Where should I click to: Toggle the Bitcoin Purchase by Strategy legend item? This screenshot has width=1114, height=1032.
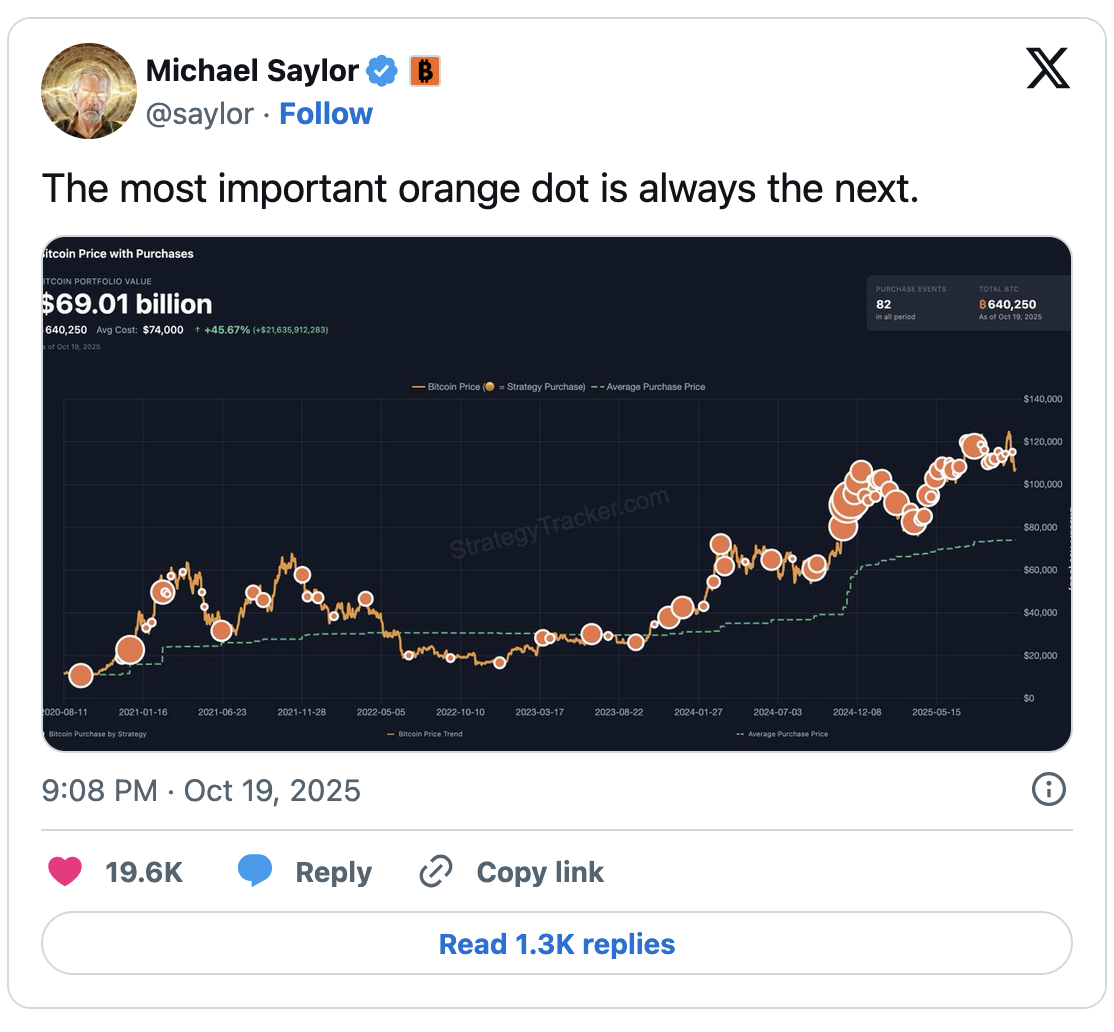[x=98, y=734]
